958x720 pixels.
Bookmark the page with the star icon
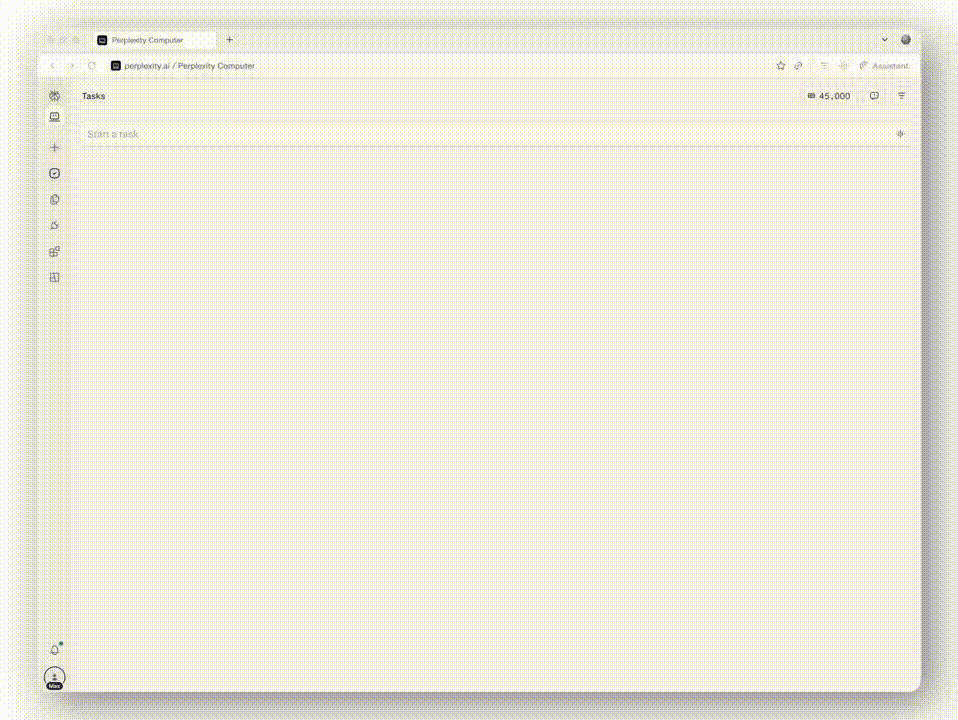(781, 66)
